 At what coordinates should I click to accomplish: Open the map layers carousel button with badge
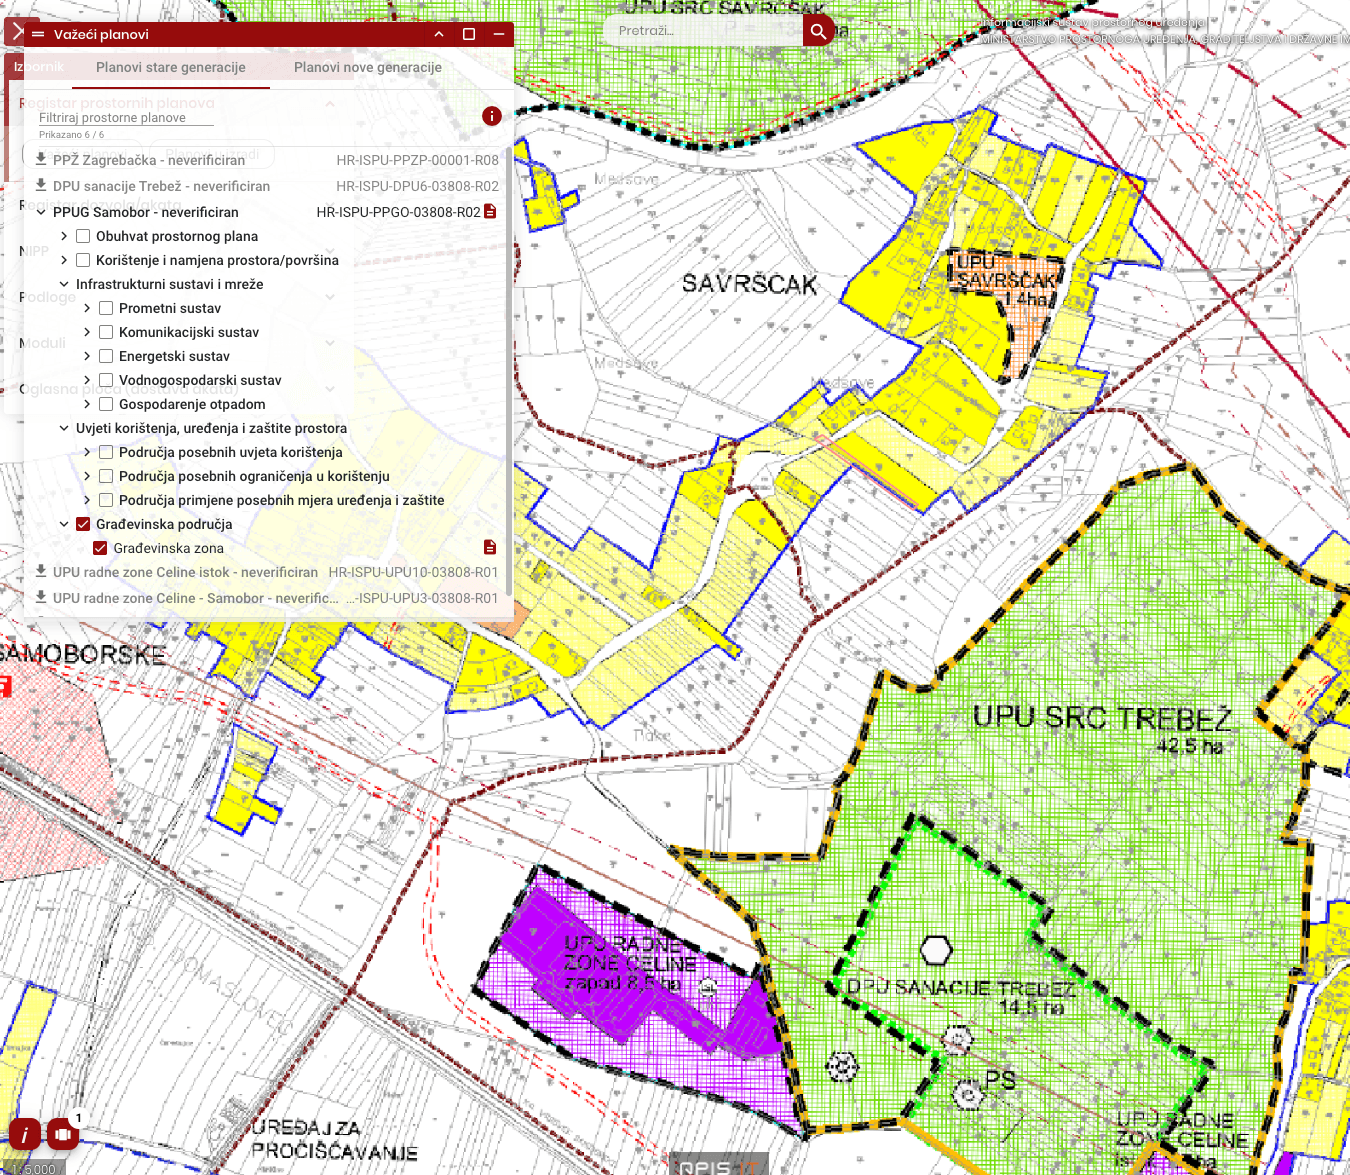tap(63, 1134)
